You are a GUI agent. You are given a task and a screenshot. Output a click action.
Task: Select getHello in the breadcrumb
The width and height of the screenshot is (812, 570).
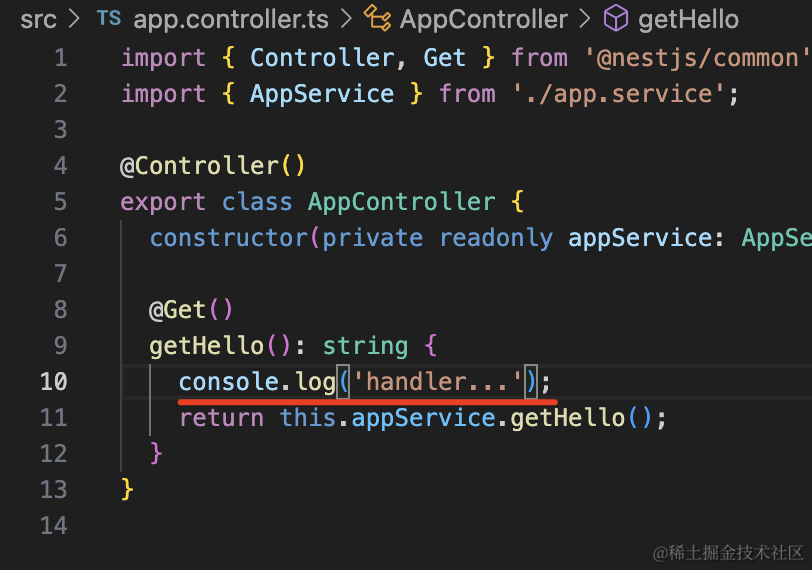click(688, 20)
